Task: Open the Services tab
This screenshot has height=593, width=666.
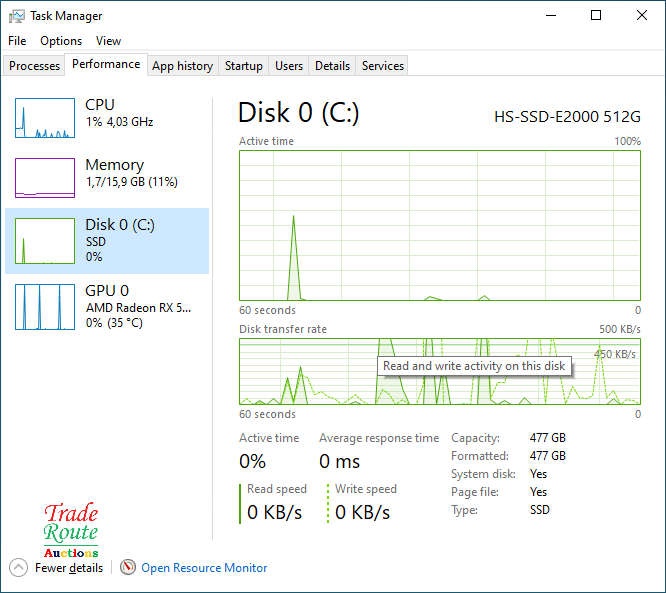Action: (383, 66)
